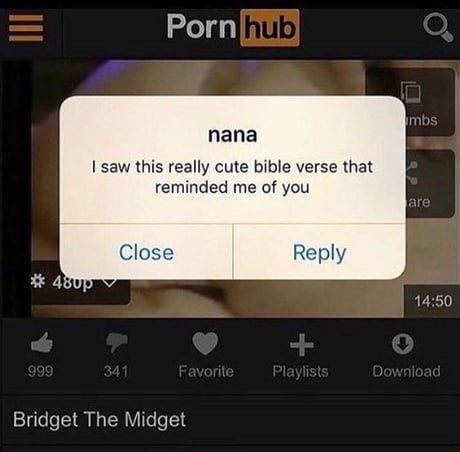Image resolution: width=460 pixels, height=452 pixels.
Task: Click the Playlists label
Action: pyautogui.click(x=300, y=371)
